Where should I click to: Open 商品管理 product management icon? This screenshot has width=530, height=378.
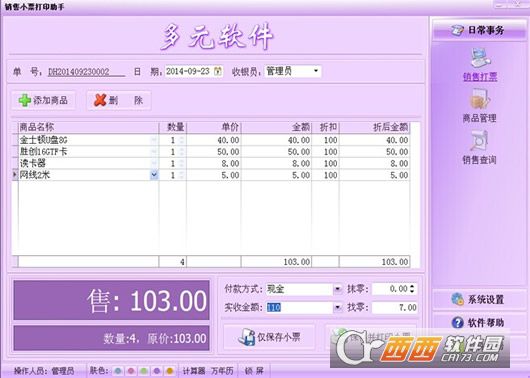(x=480, y=105)
